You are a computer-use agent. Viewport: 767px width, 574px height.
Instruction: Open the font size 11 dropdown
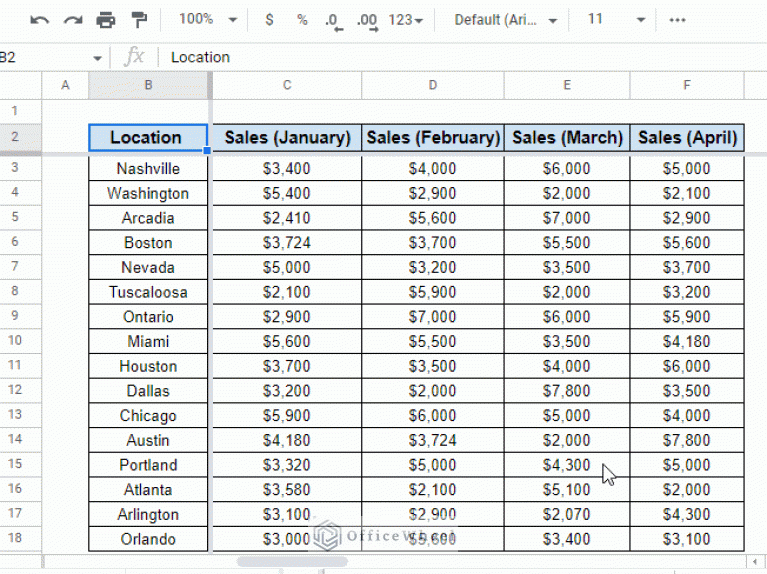(616, 20)
